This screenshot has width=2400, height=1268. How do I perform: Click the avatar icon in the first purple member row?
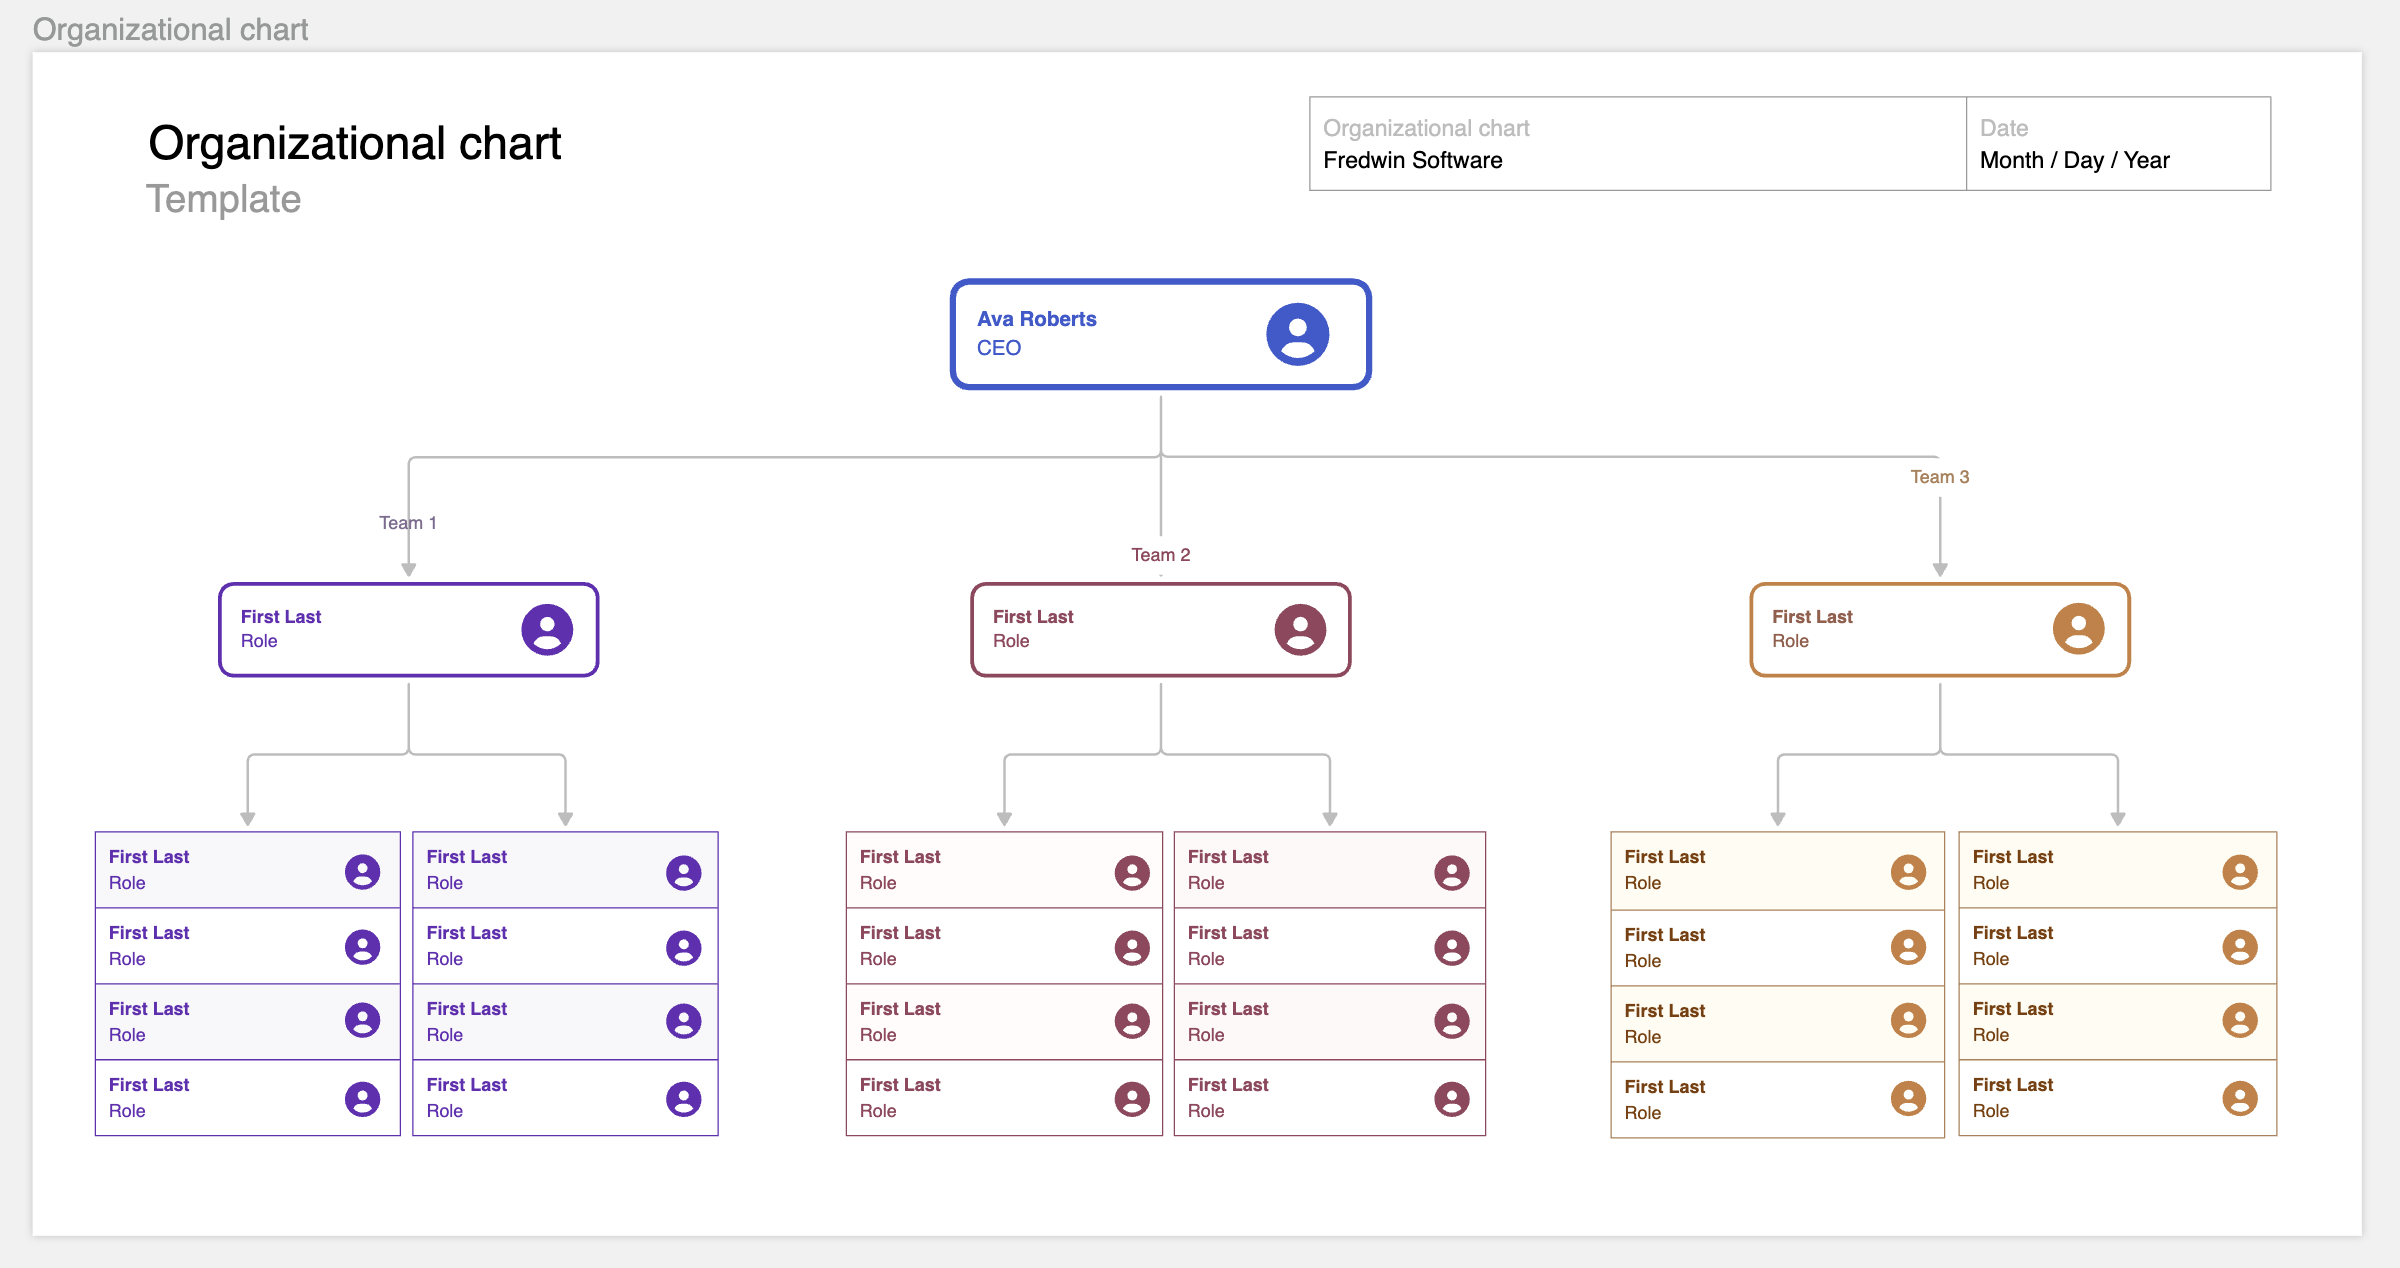point(362,870)
